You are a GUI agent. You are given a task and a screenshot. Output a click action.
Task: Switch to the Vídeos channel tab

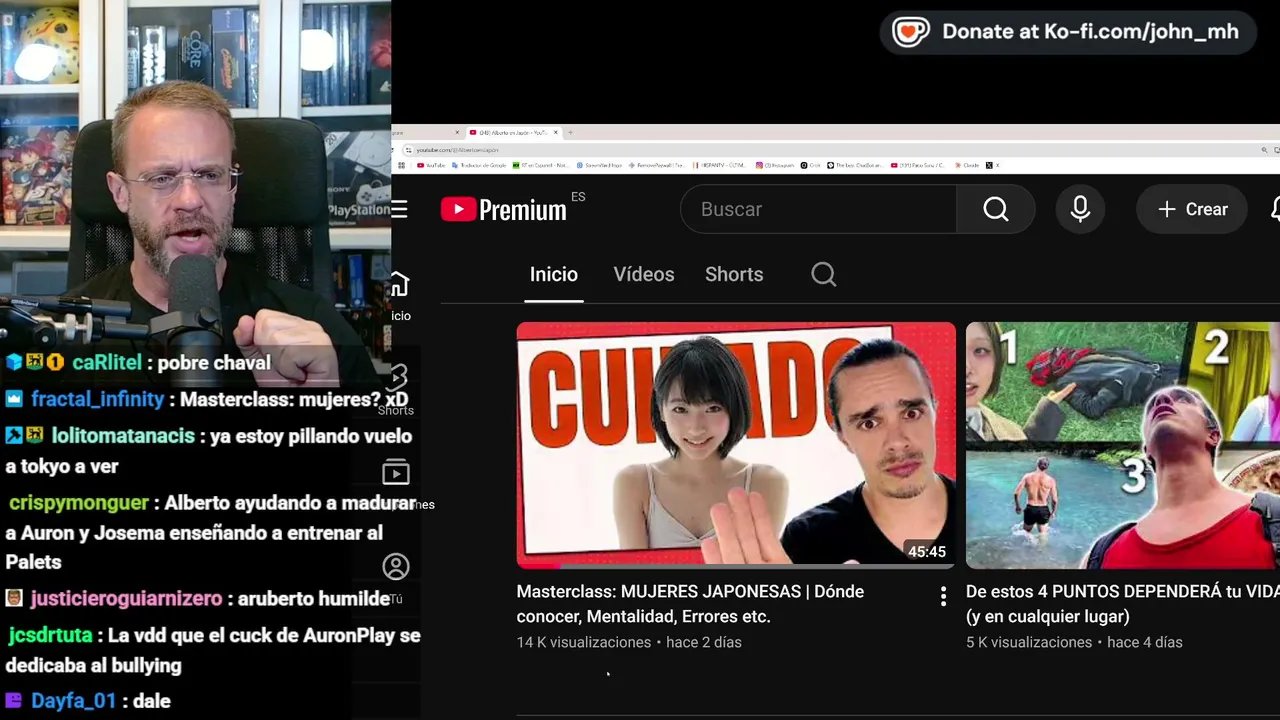pyautogui.click(x=644, y=274)
